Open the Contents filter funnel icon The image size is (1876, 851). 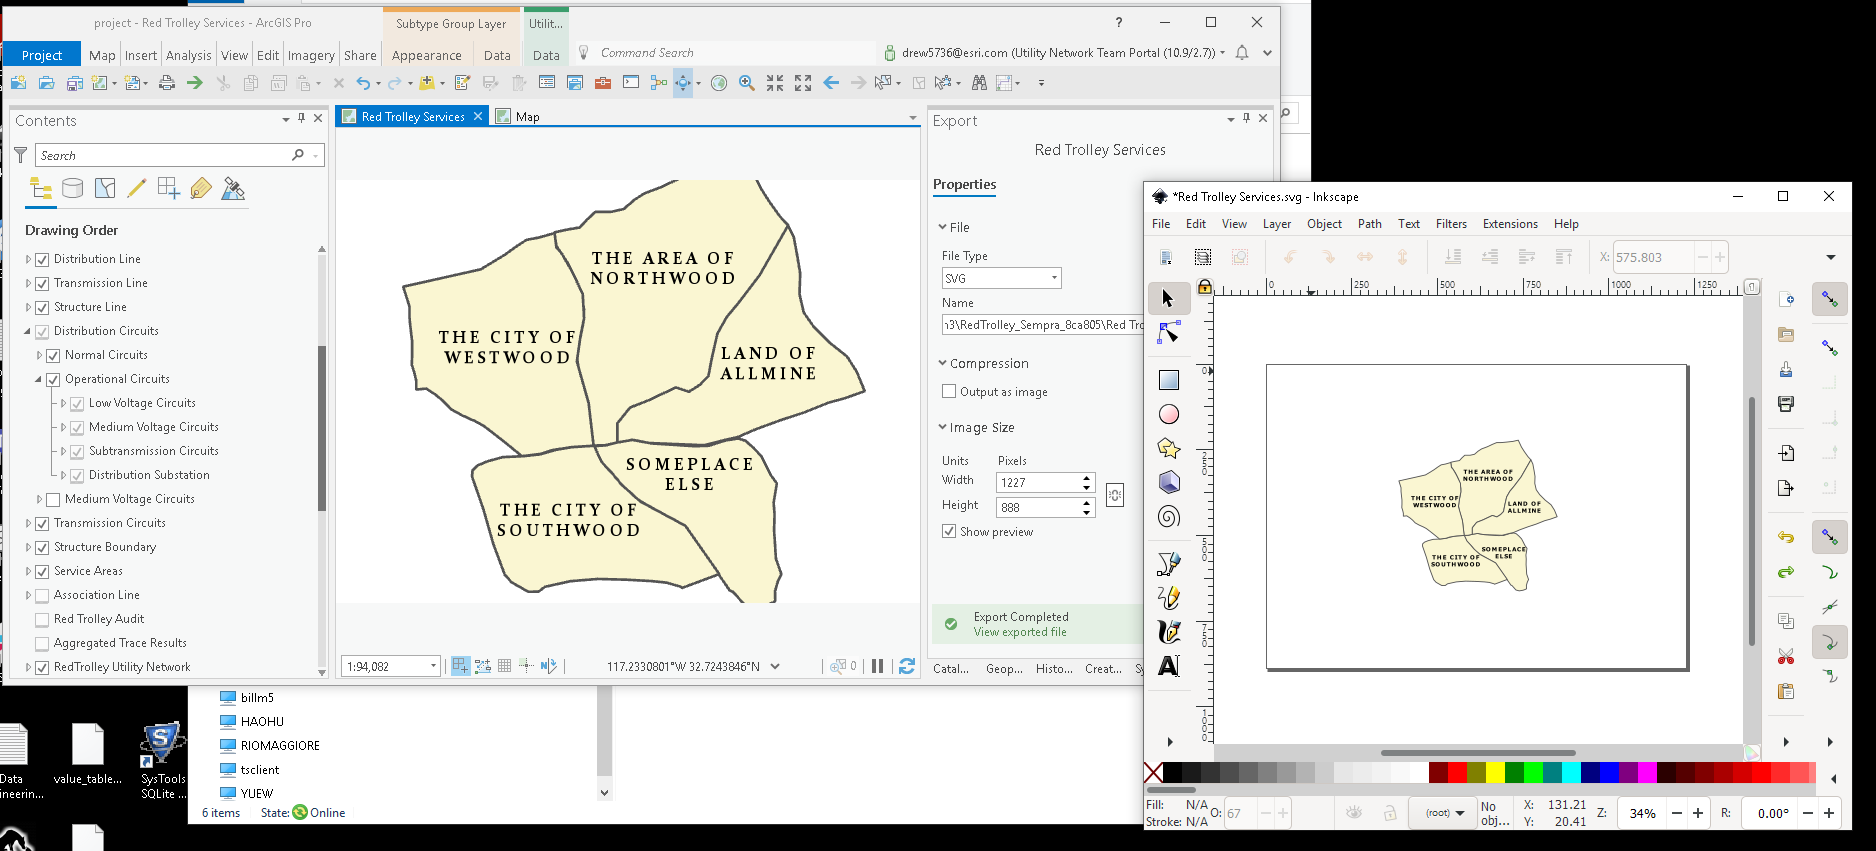coord(20,155)
